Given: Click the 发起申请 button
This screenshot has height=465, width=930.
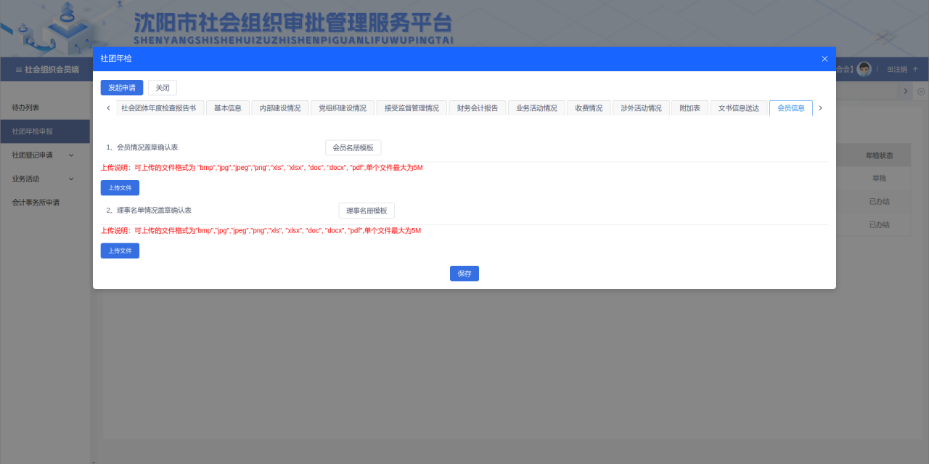Looking at the screenshot, I should (x=121, y=87).
